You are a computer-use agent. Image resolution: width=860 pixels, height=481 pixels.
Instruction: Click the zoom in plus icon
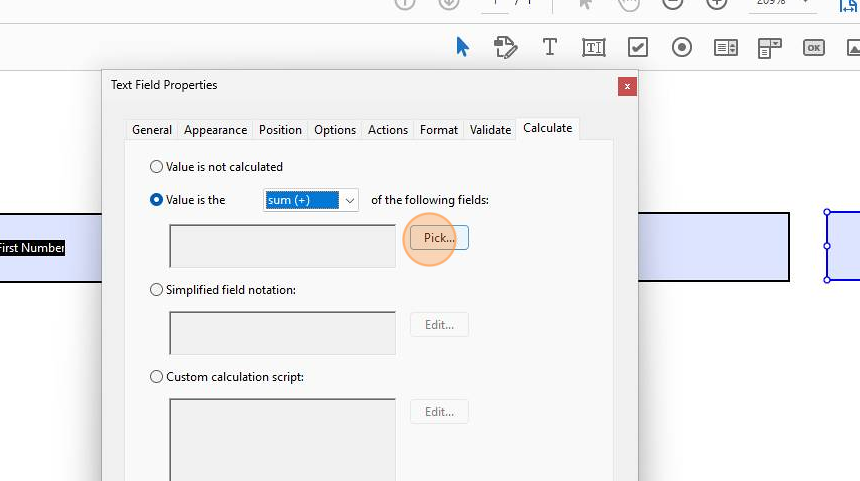click(x=716, y=3)
